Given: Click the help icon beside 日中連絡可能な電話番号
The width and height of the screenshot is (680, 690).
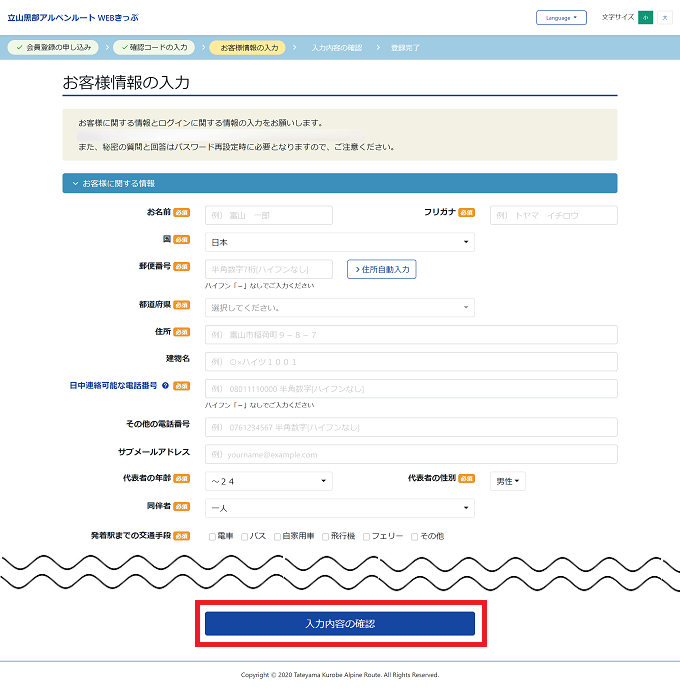Looking at the screenshot, I should (x=165, y=386).
